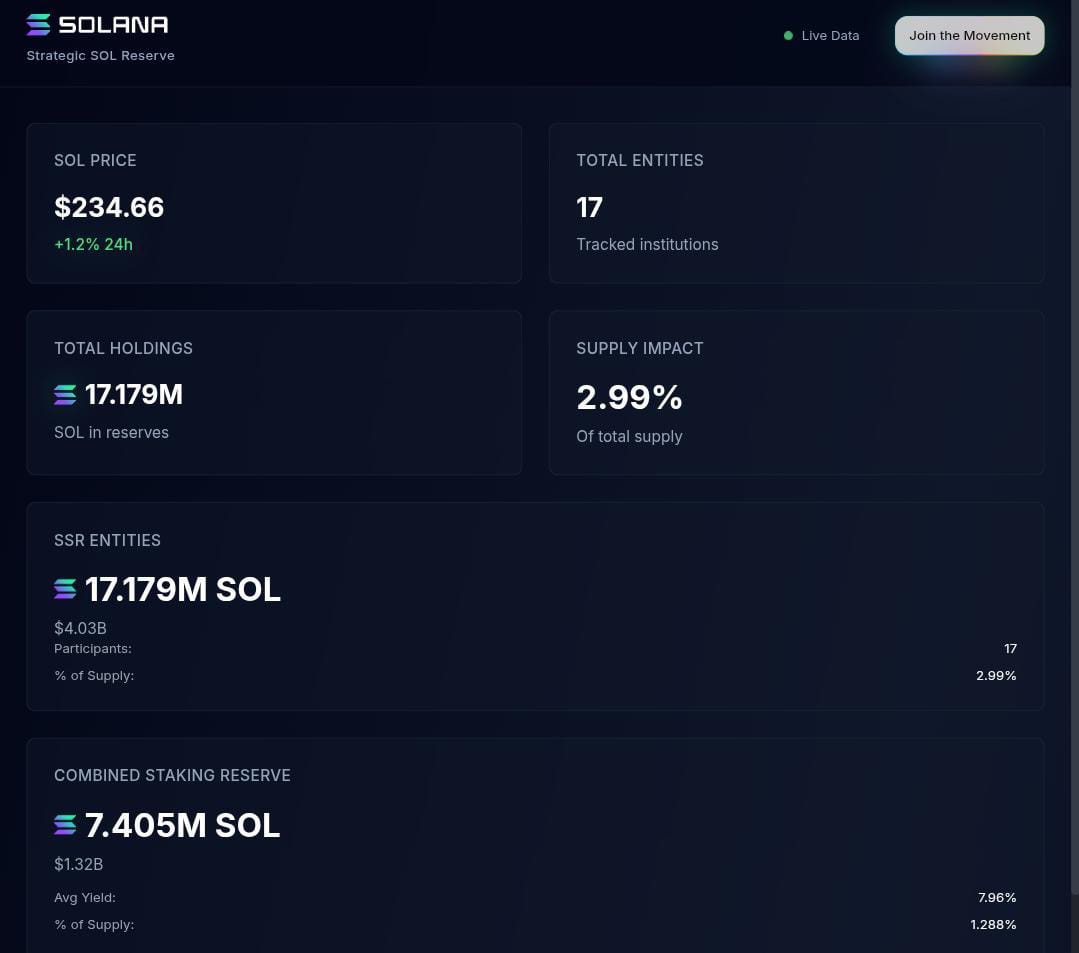The width and height of the screenshot is (1079, 953).
Task: Click the page vertical scrollbar
Action: pyautogui.click(x=1074, y=447)
